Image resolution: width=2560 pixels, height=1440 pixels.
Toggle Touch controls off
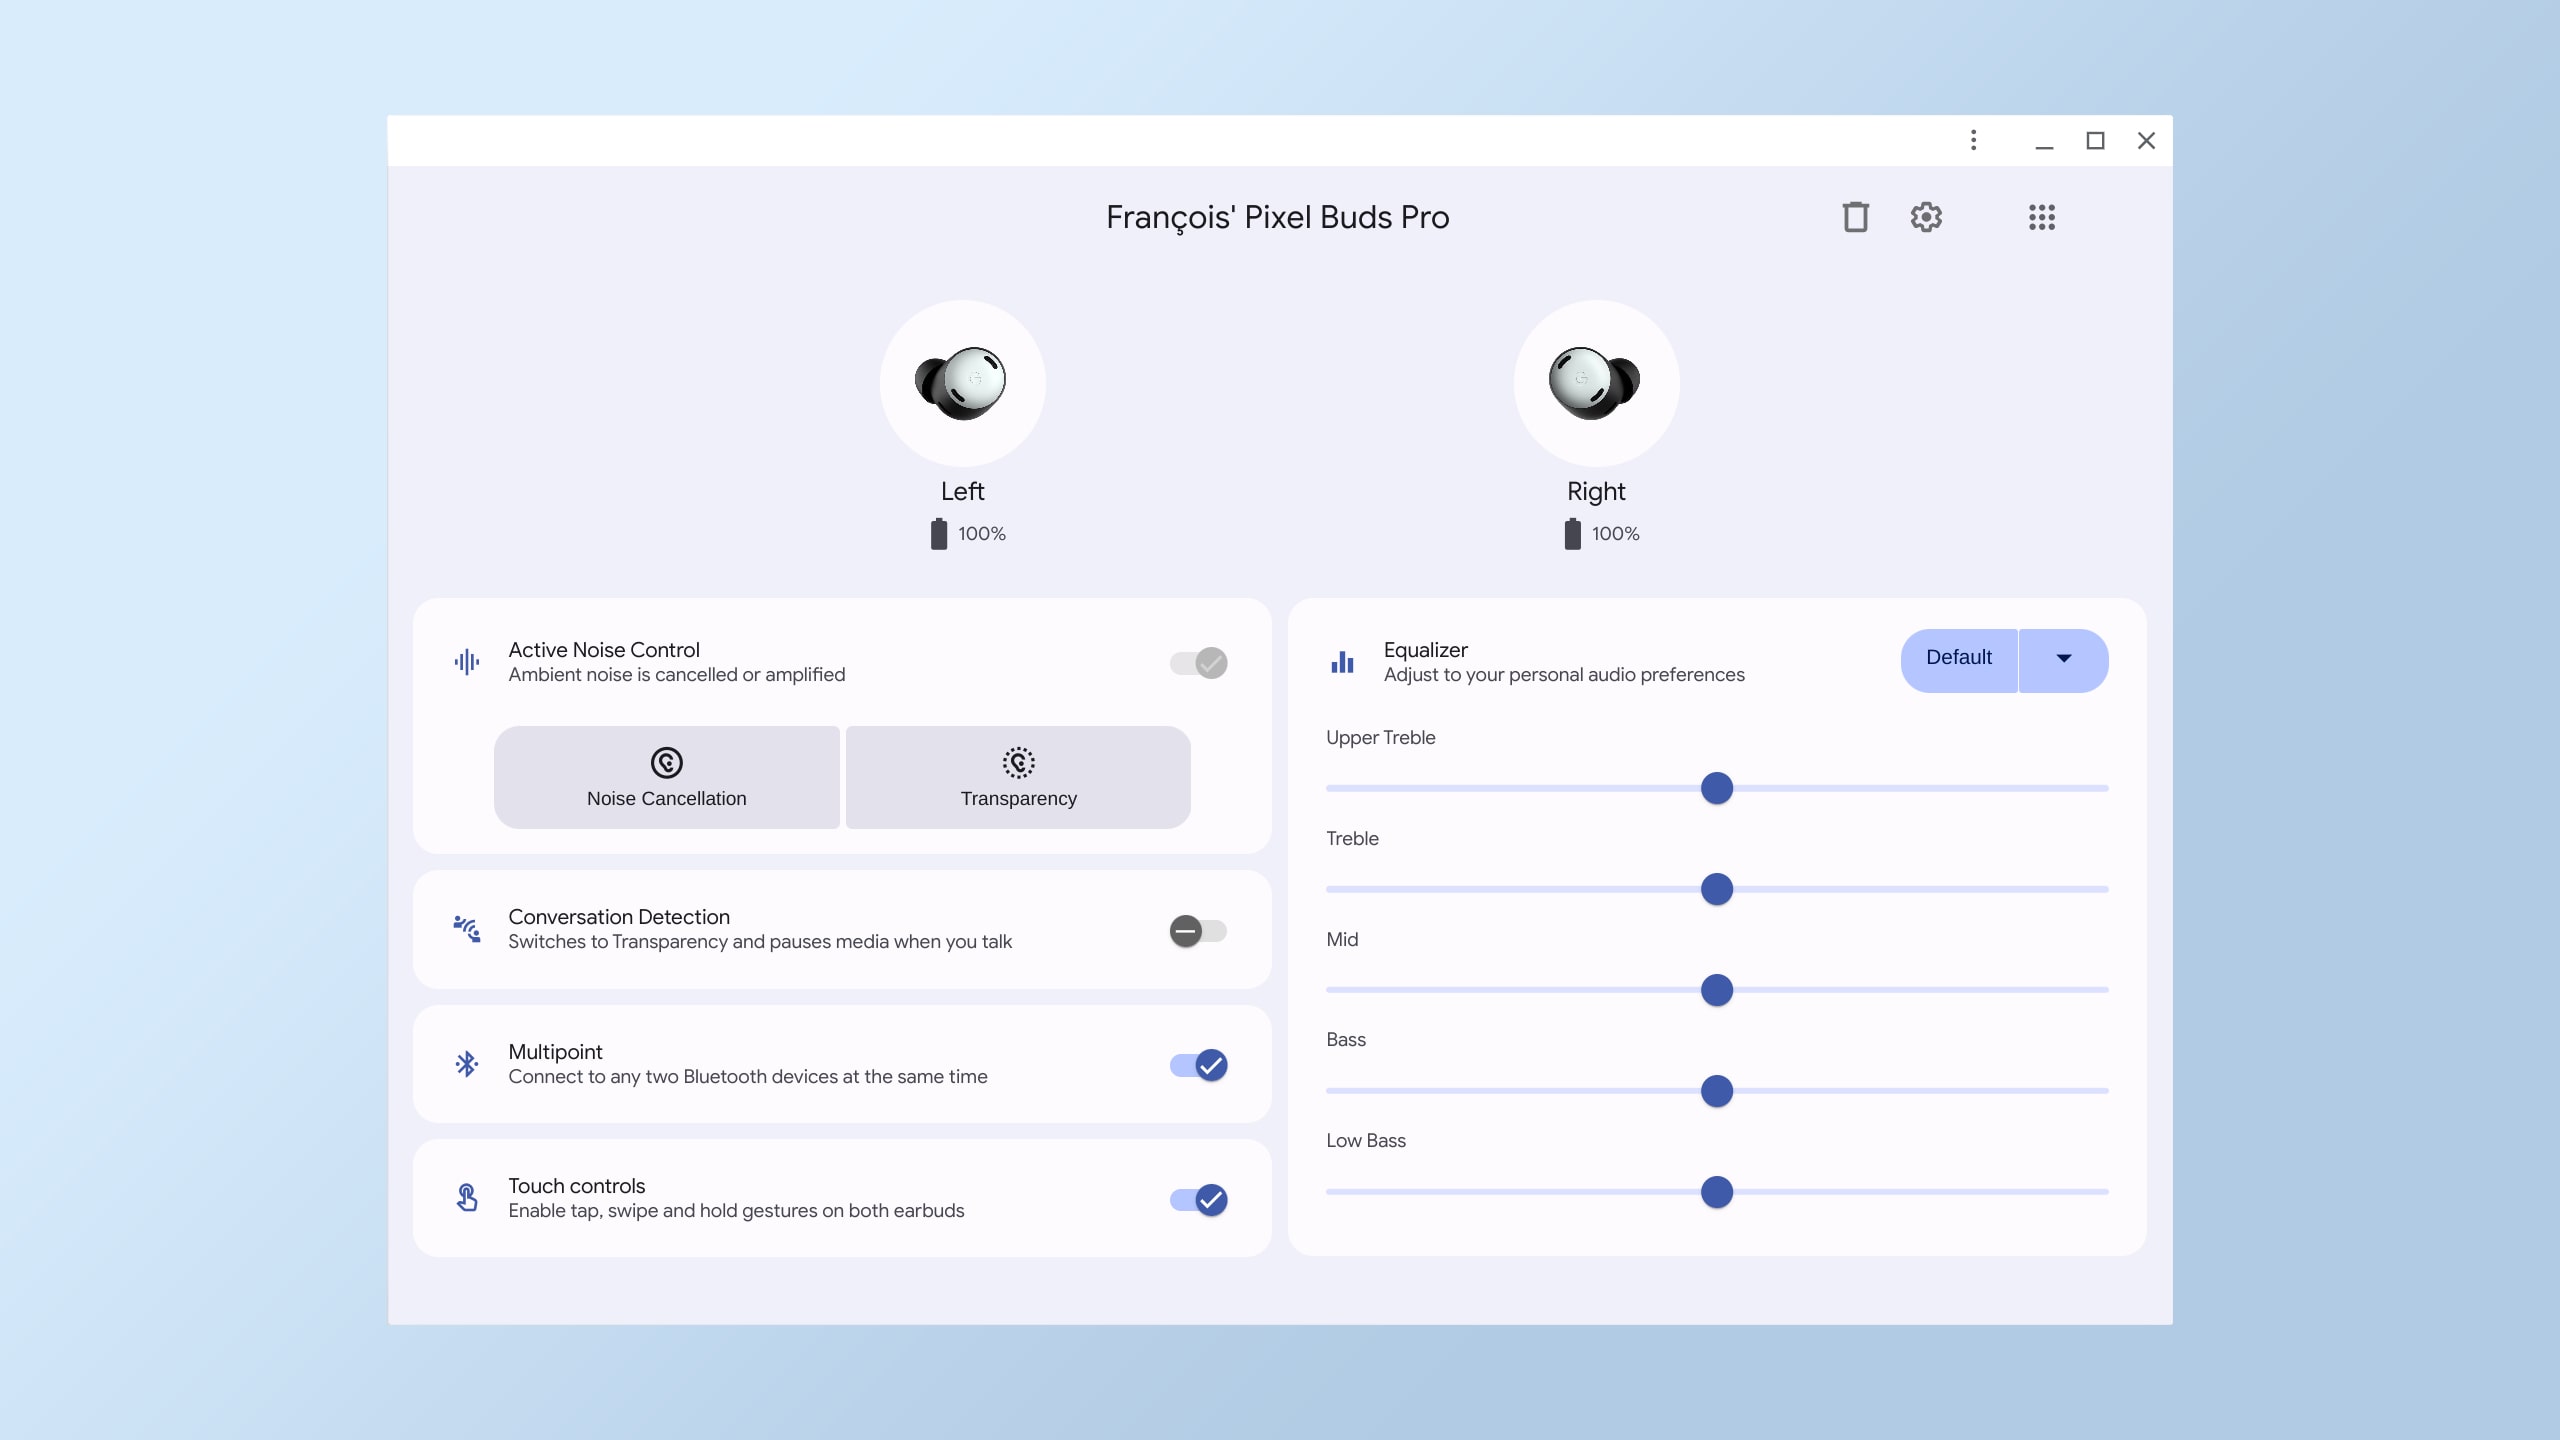1199,1199
